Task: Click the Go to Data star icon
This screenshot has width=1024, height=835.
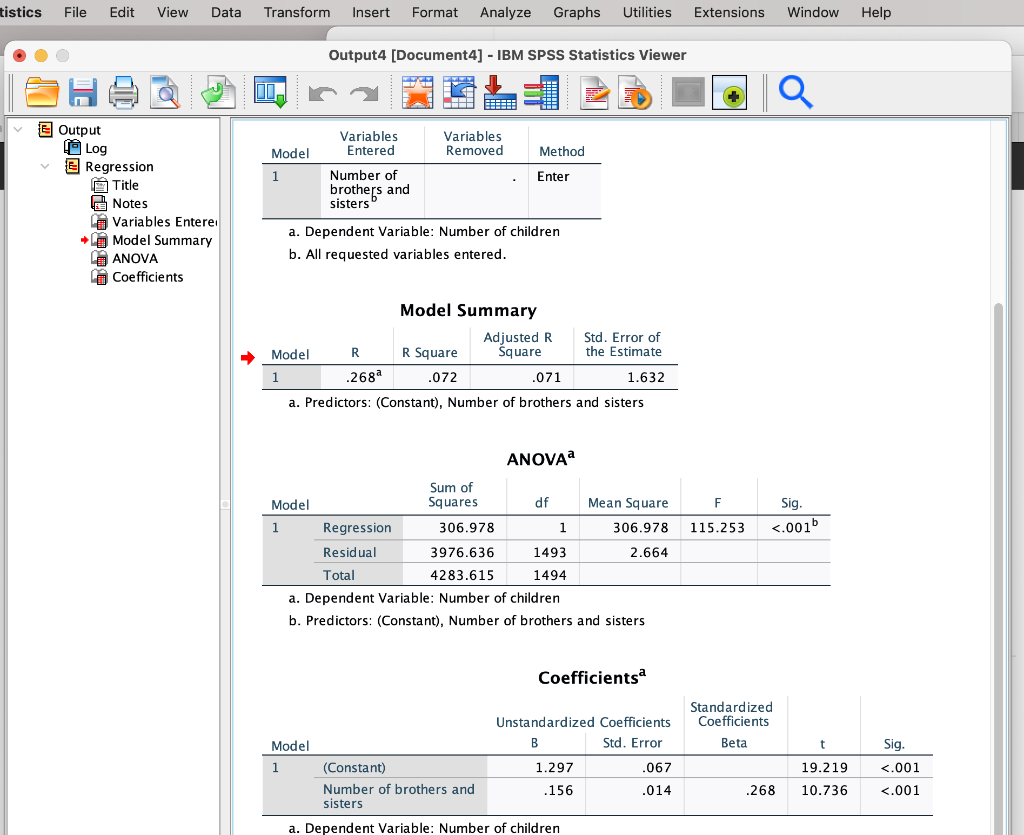Action: pyautogui.click(x=417, y=92)
